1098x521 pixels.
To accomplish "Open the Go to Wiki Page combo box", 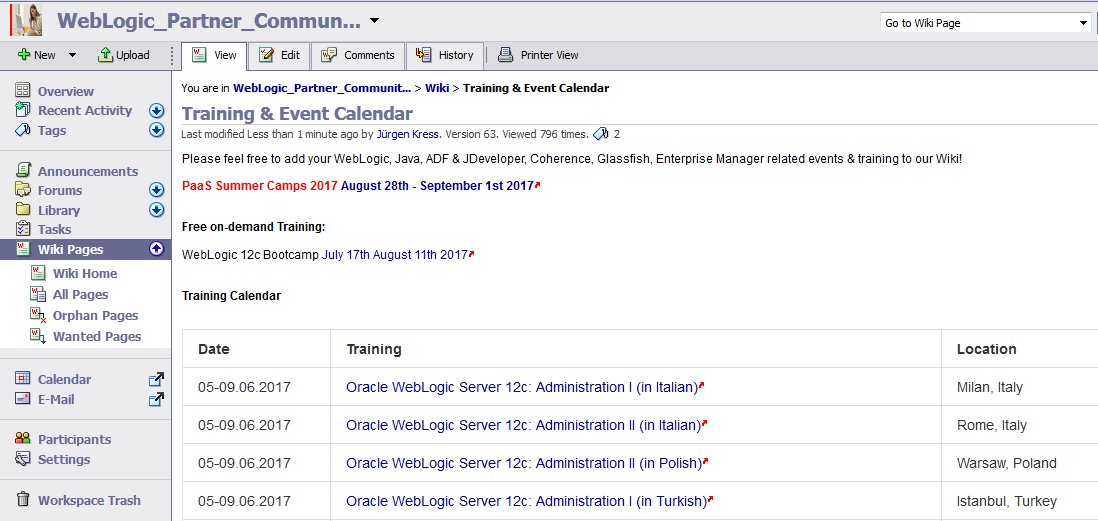I will pos(985,23).
